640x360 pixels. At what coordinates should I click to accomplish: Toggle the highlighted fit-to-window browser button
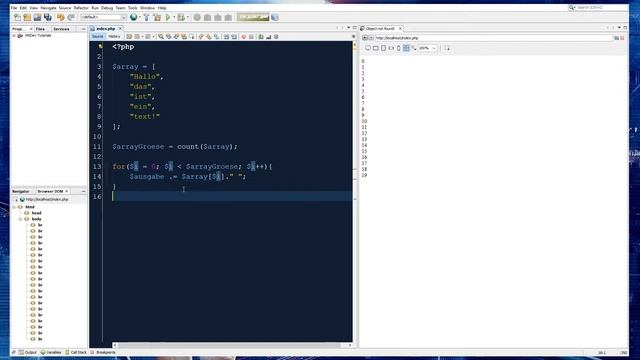tap(406, 48)
